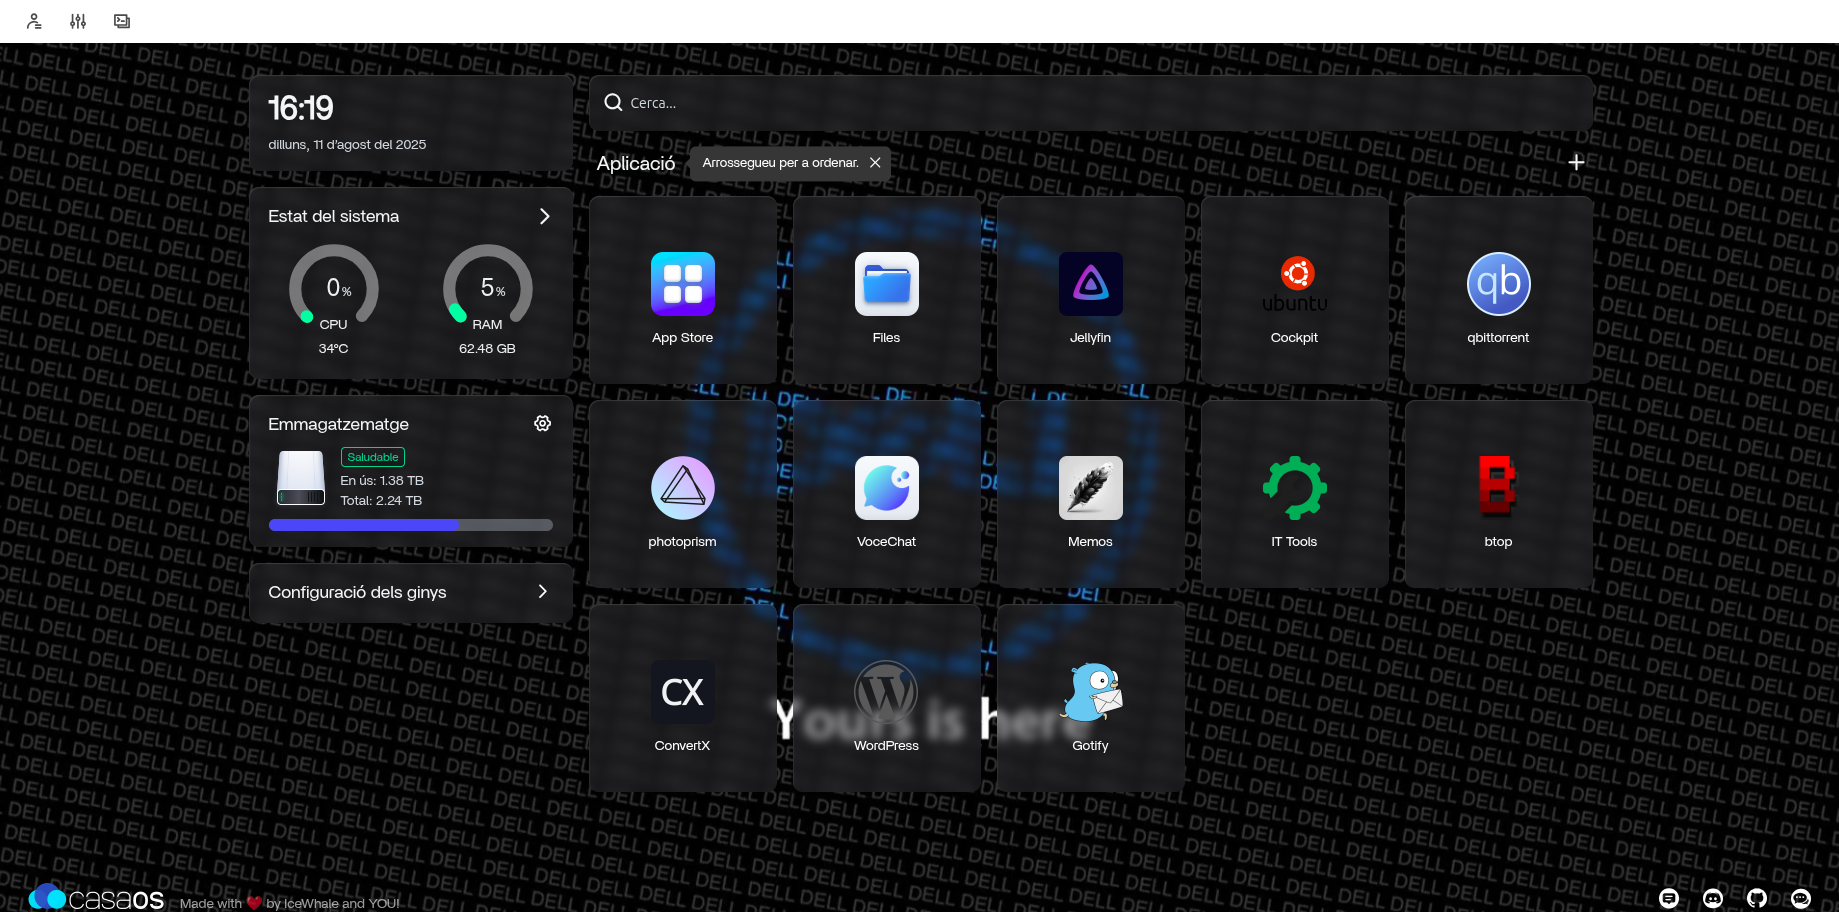
Task: Click the Cerca search field
Action: (1090, 103)
